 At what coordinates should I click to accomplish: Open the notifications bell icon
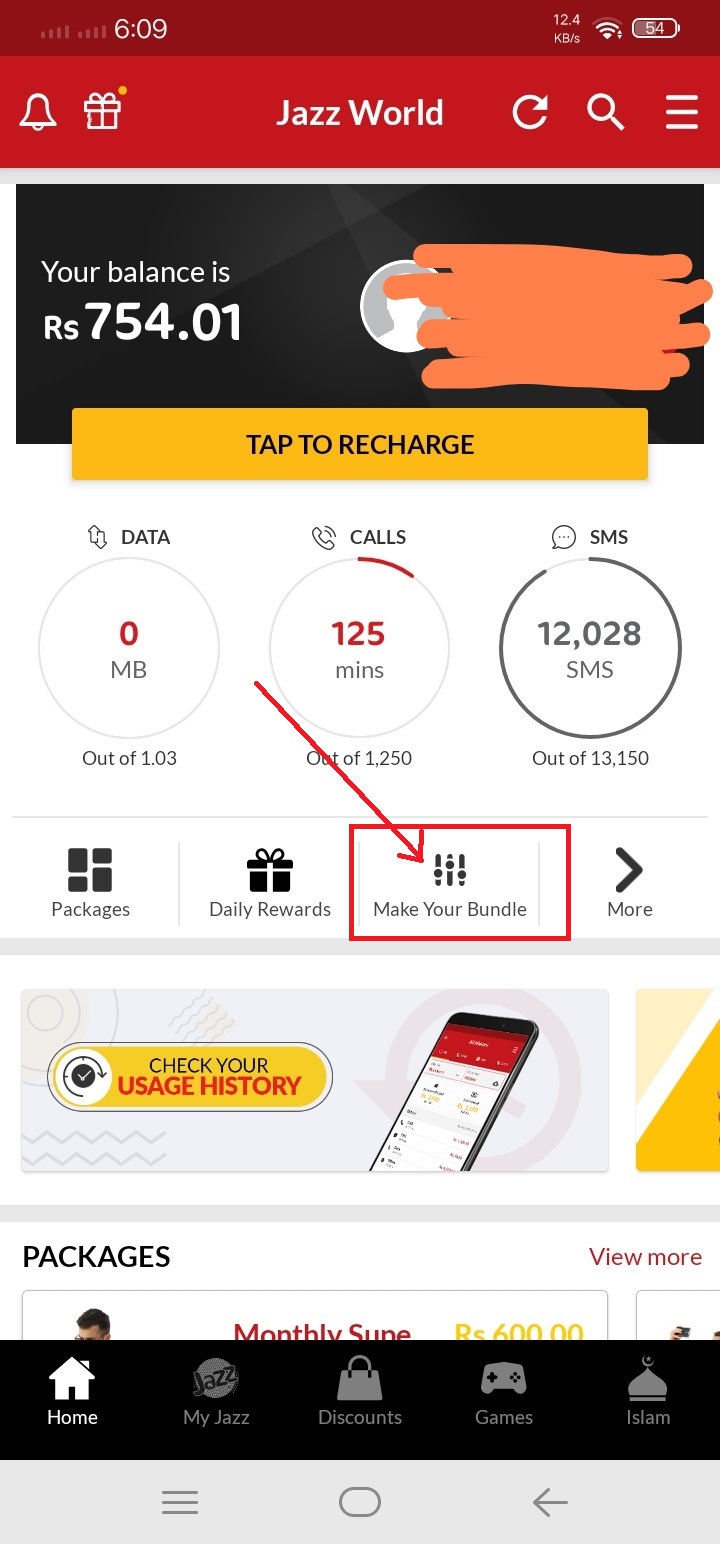pyautogui.click(x=38, y=112)
